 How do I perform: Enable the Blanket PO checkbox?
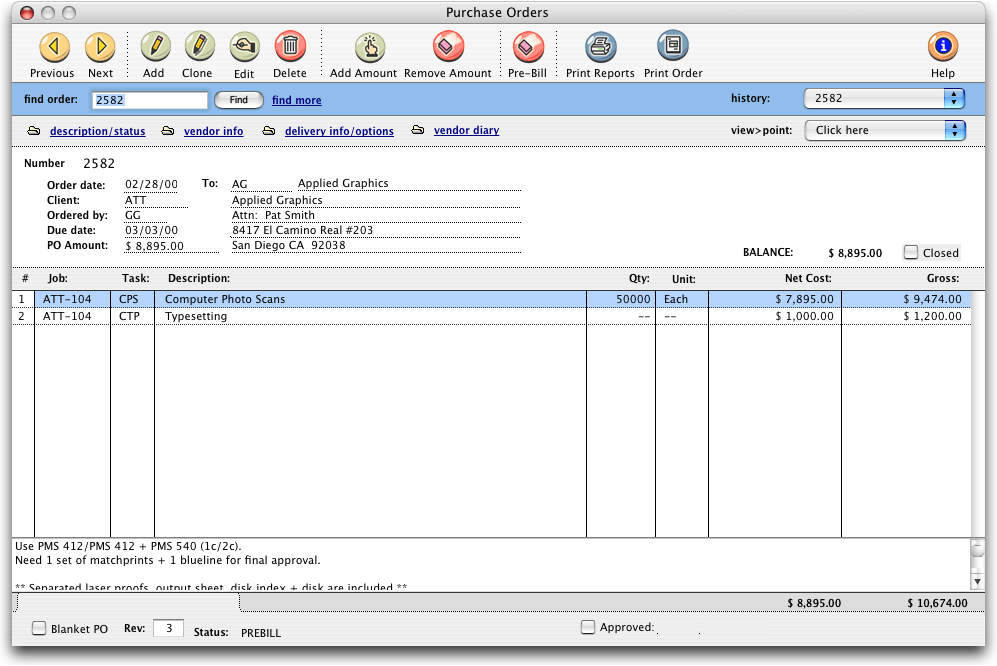pos(39,628)
